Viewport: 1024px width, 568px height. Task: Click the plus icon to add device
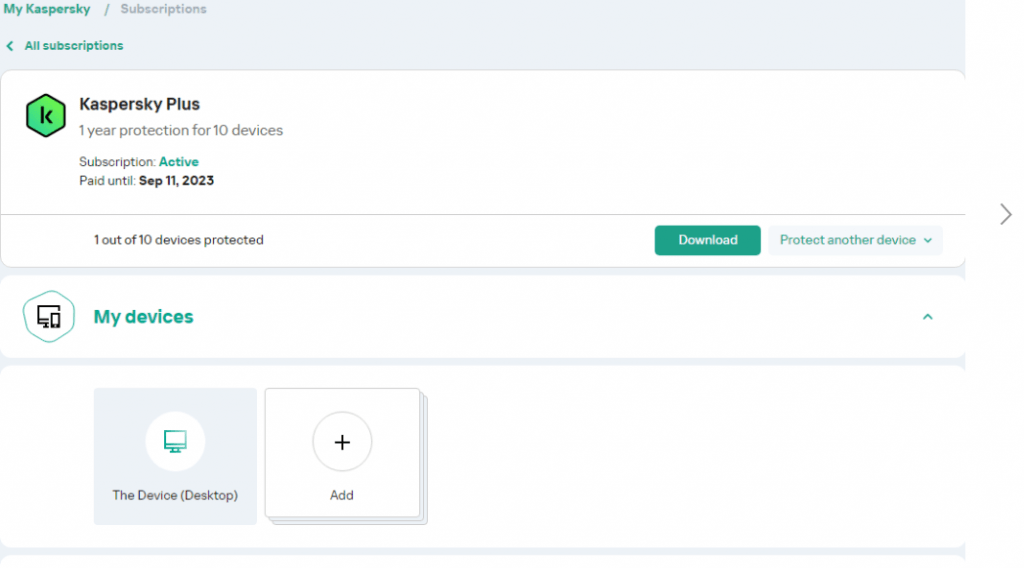click(342, 442)
